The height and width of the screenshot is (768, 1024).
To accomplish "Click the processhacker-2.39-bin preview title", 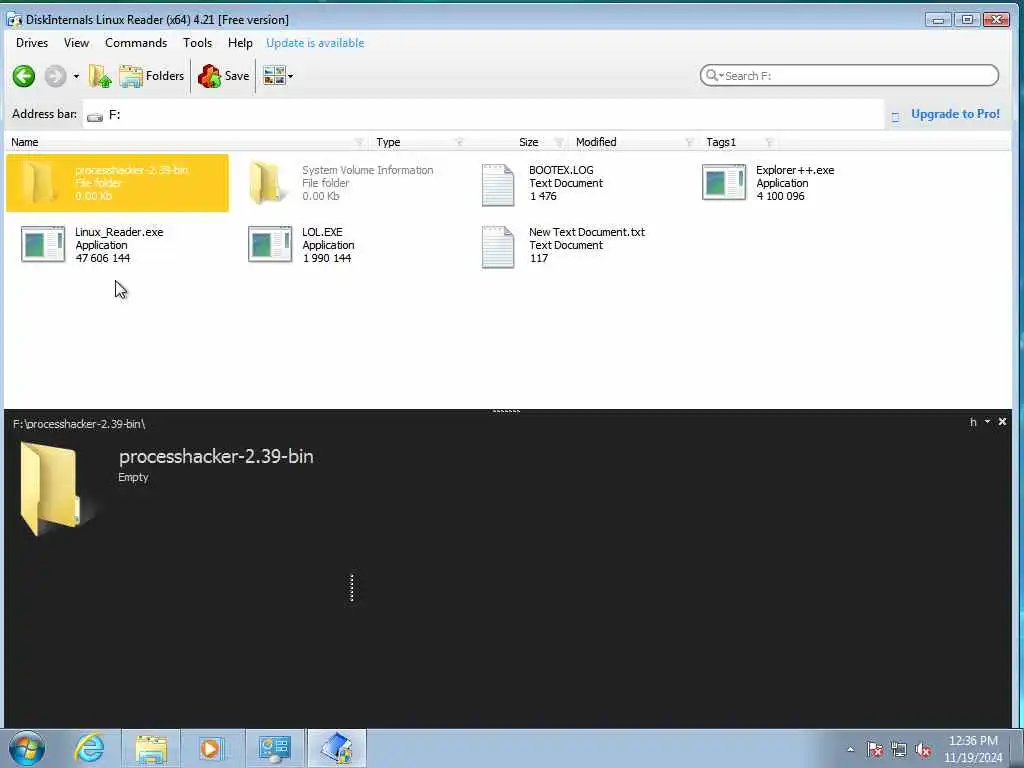I will (216, 456).
